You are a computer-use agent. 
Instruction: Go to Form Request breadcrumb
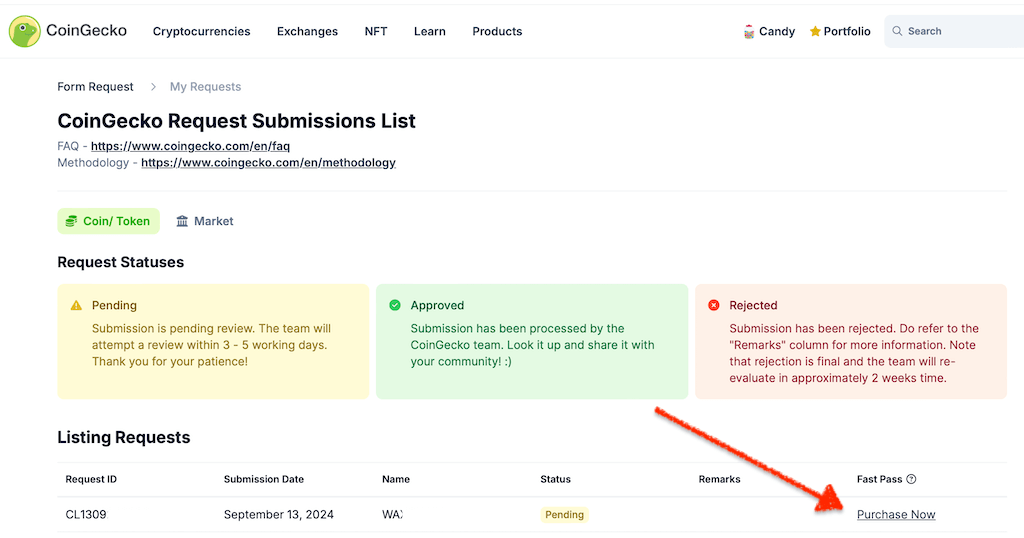95,87
